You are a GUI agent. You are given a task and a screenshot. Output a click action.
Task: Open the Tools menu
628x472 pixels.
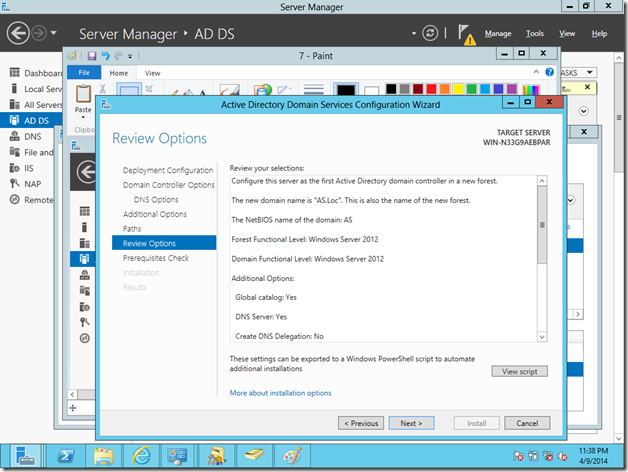click(535, 34)
